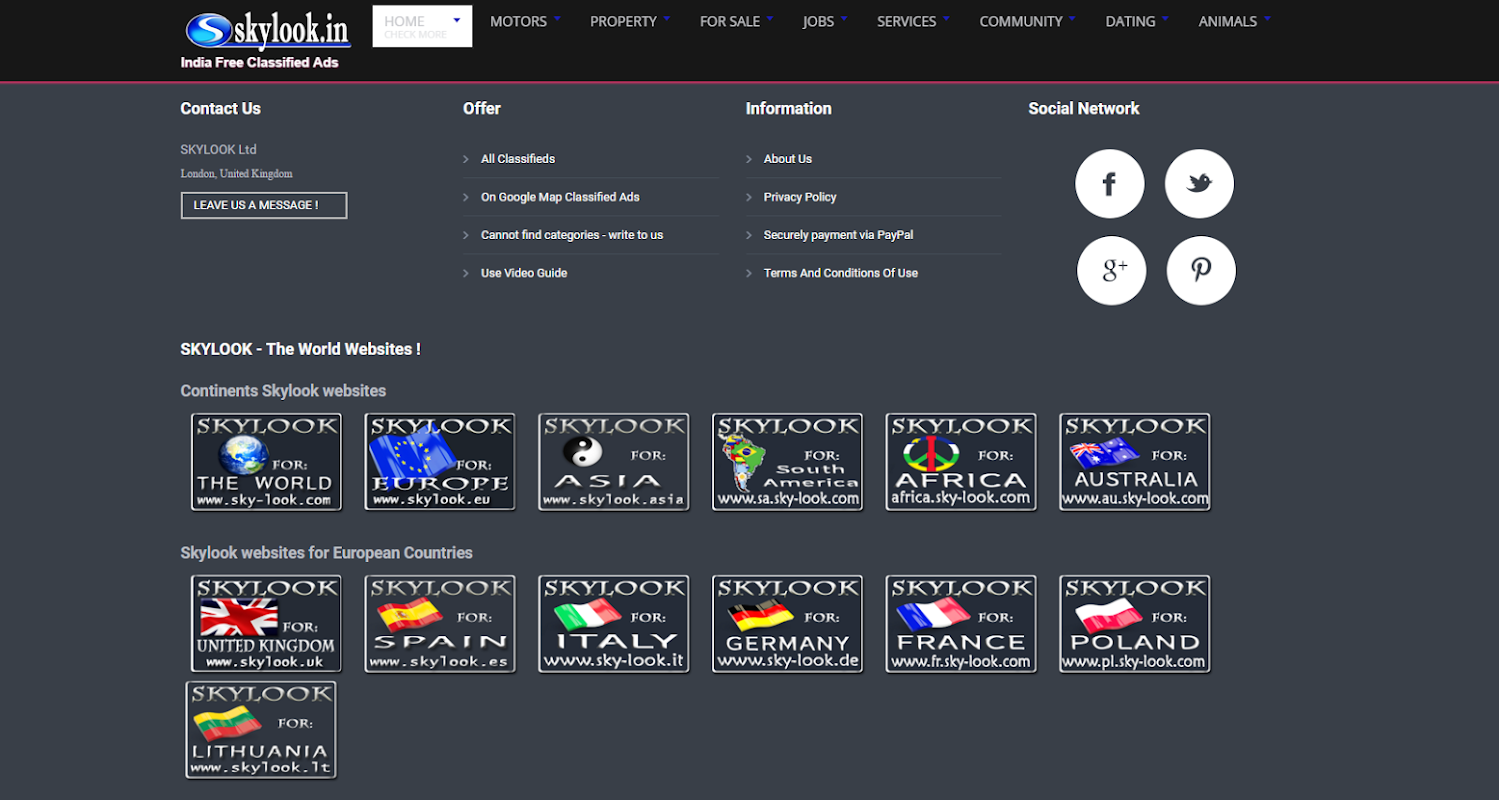Viewport: 1499px width, 800px height.
Task: Click the London, United Kingdom address text
Action: pos(236,174)
